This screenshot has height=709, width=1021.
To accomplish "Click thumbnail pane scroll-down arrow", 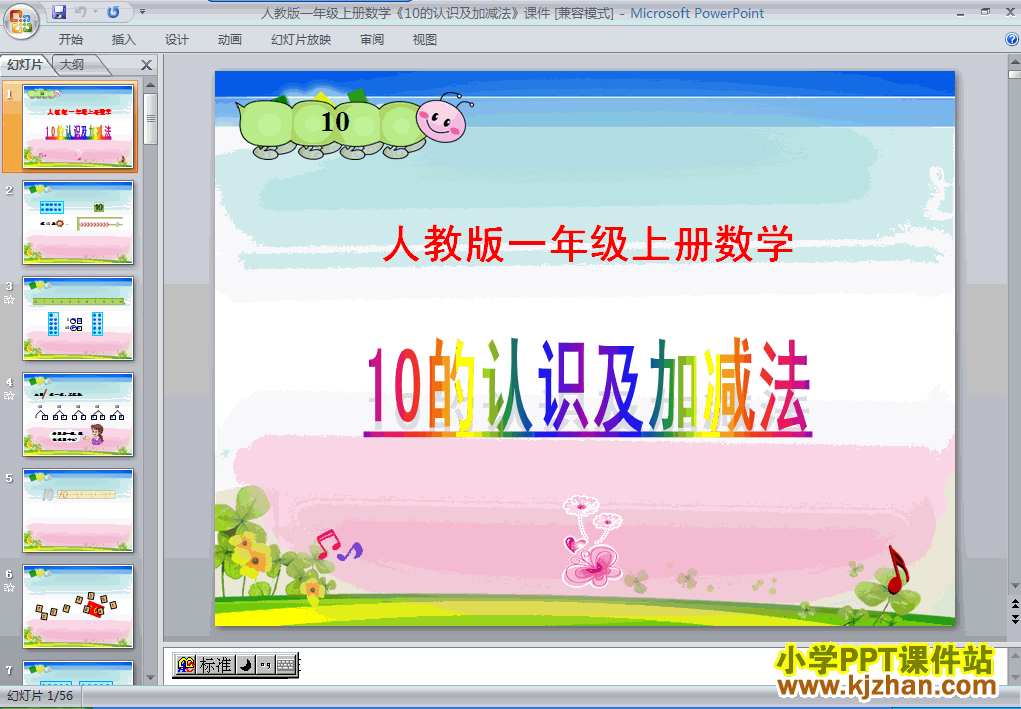I will coord(150,678).
